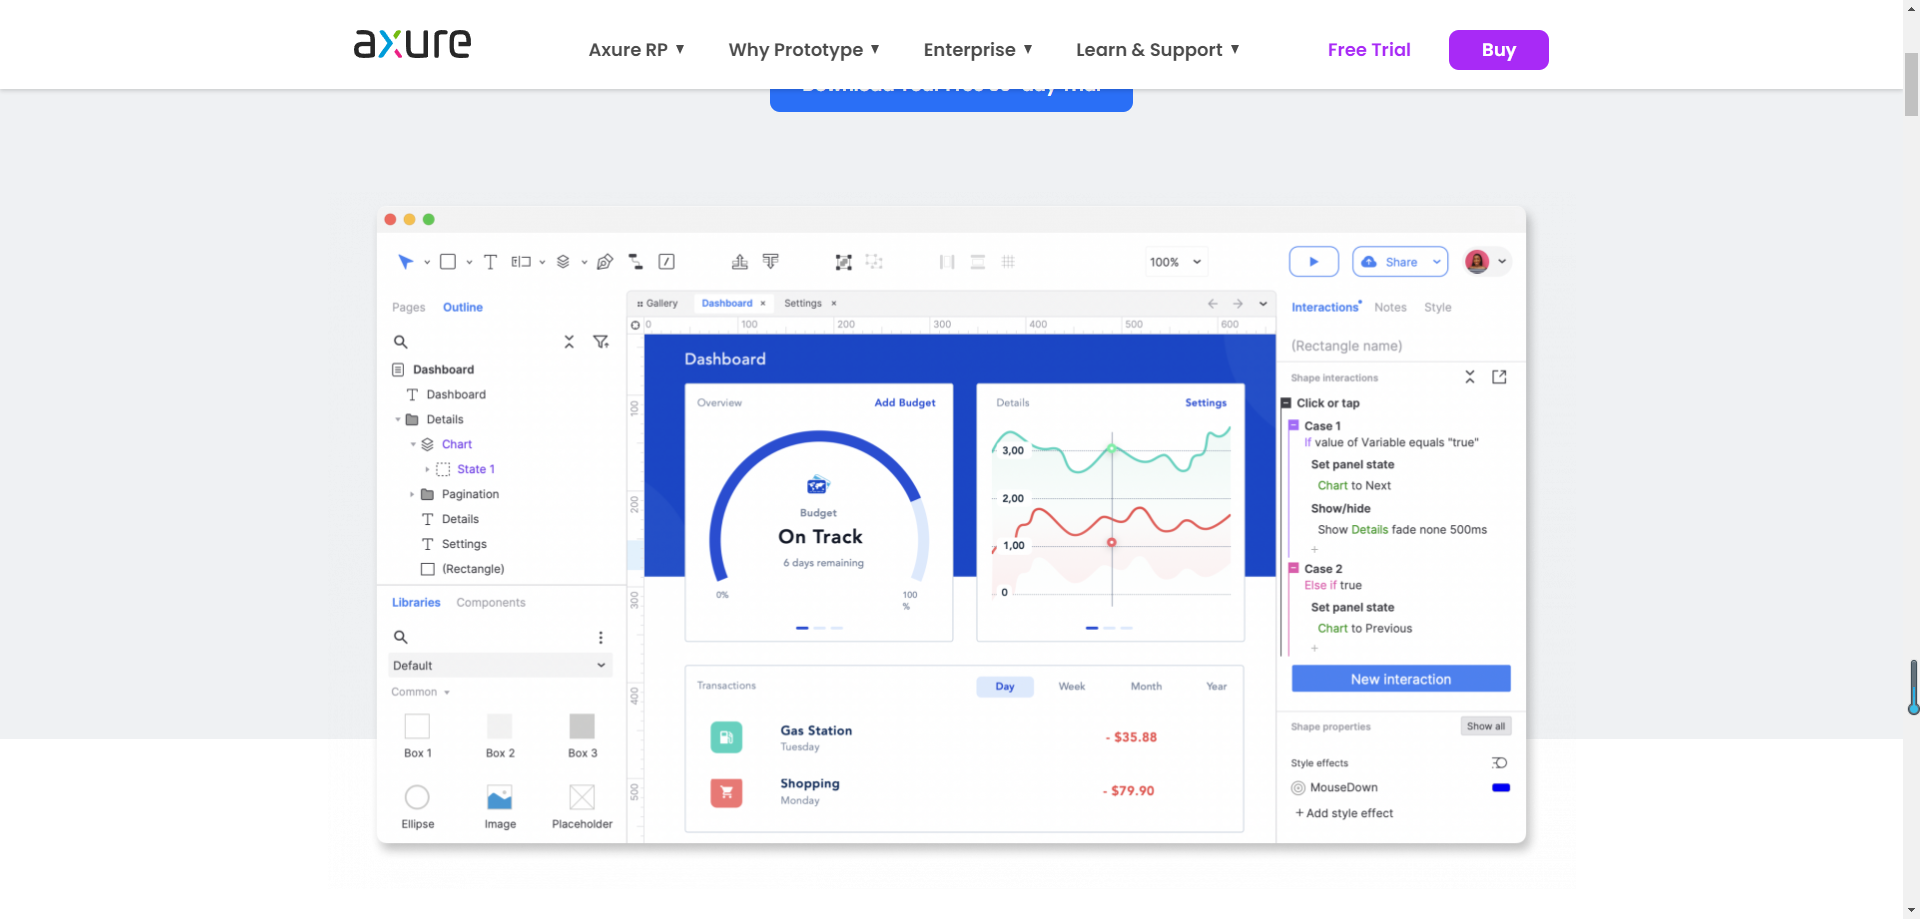The height and width of the screenshot is (919, 1920).
Task: Open the Libraries three-dot options menu
Action: pos(601,637)
